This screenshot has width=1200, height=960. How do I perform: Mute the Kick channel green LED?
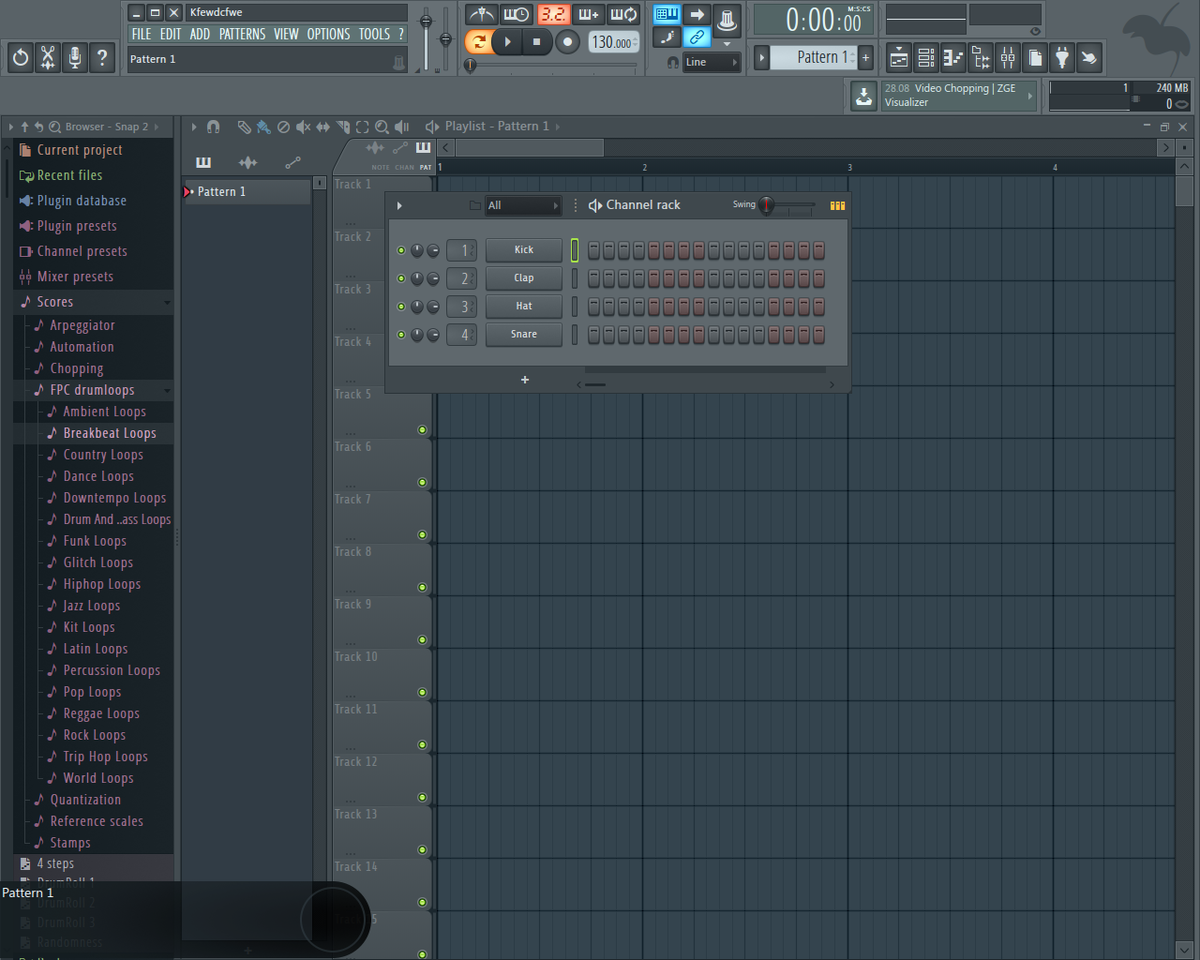[x=401, y=250]
